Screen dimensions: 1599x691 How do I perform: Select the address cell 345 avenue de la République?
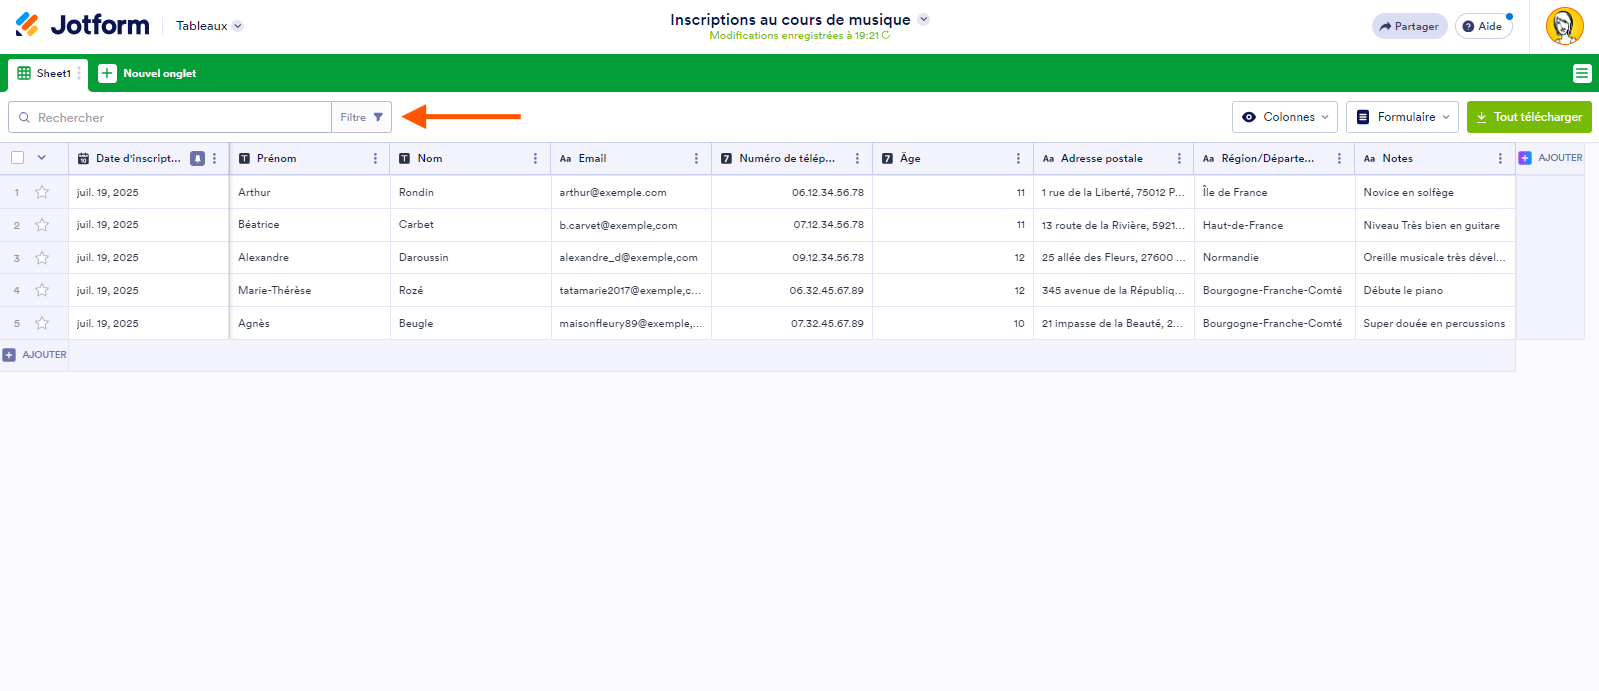(1113, 291)
